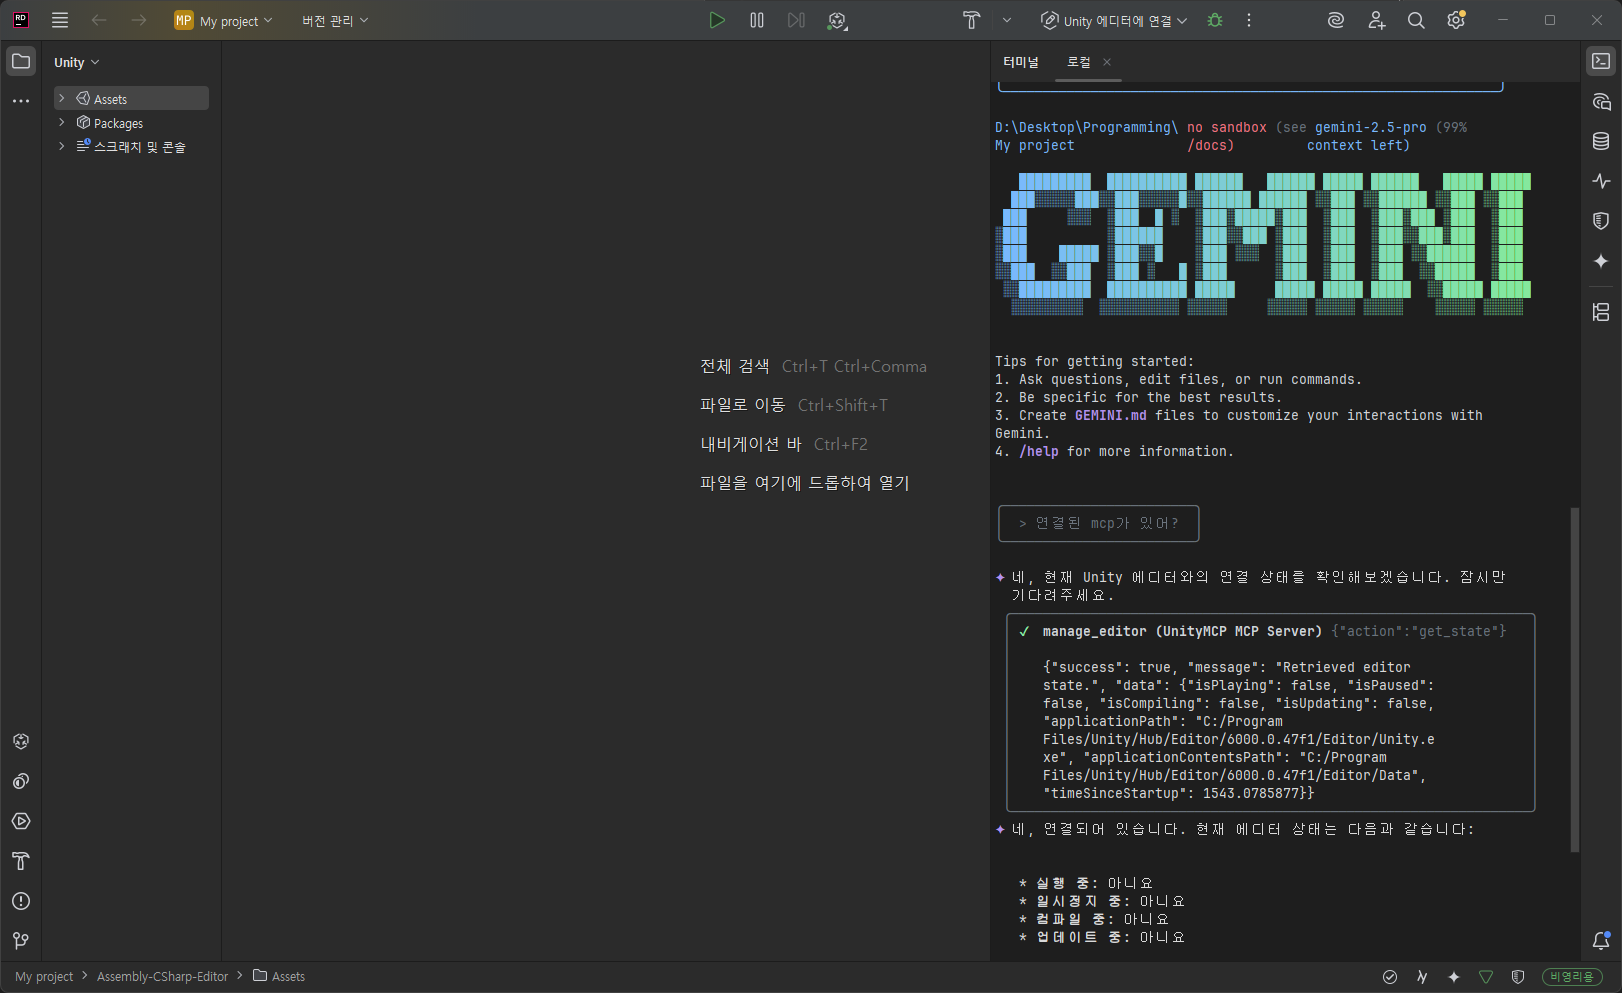Open the Unity tool window in left sidebar
Image resolution: width=1622 pixels, height=993 pixels.
(x=21, y=741)
